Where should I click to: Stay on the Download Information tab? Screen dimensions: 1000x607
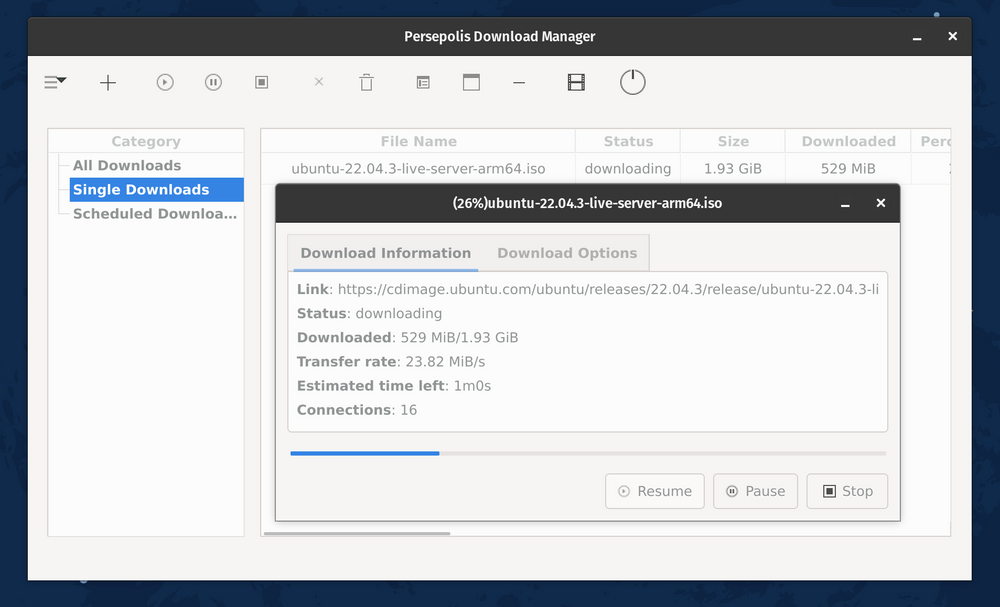[x=384, y=253]
